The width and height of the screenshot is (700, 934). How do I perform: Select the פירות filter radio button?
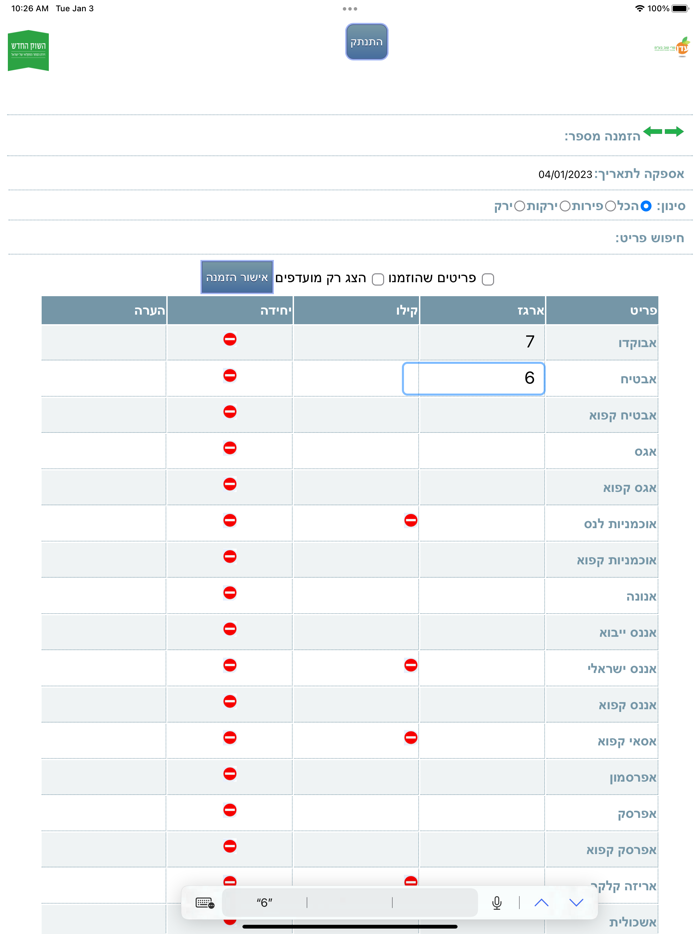click(611, 206)
